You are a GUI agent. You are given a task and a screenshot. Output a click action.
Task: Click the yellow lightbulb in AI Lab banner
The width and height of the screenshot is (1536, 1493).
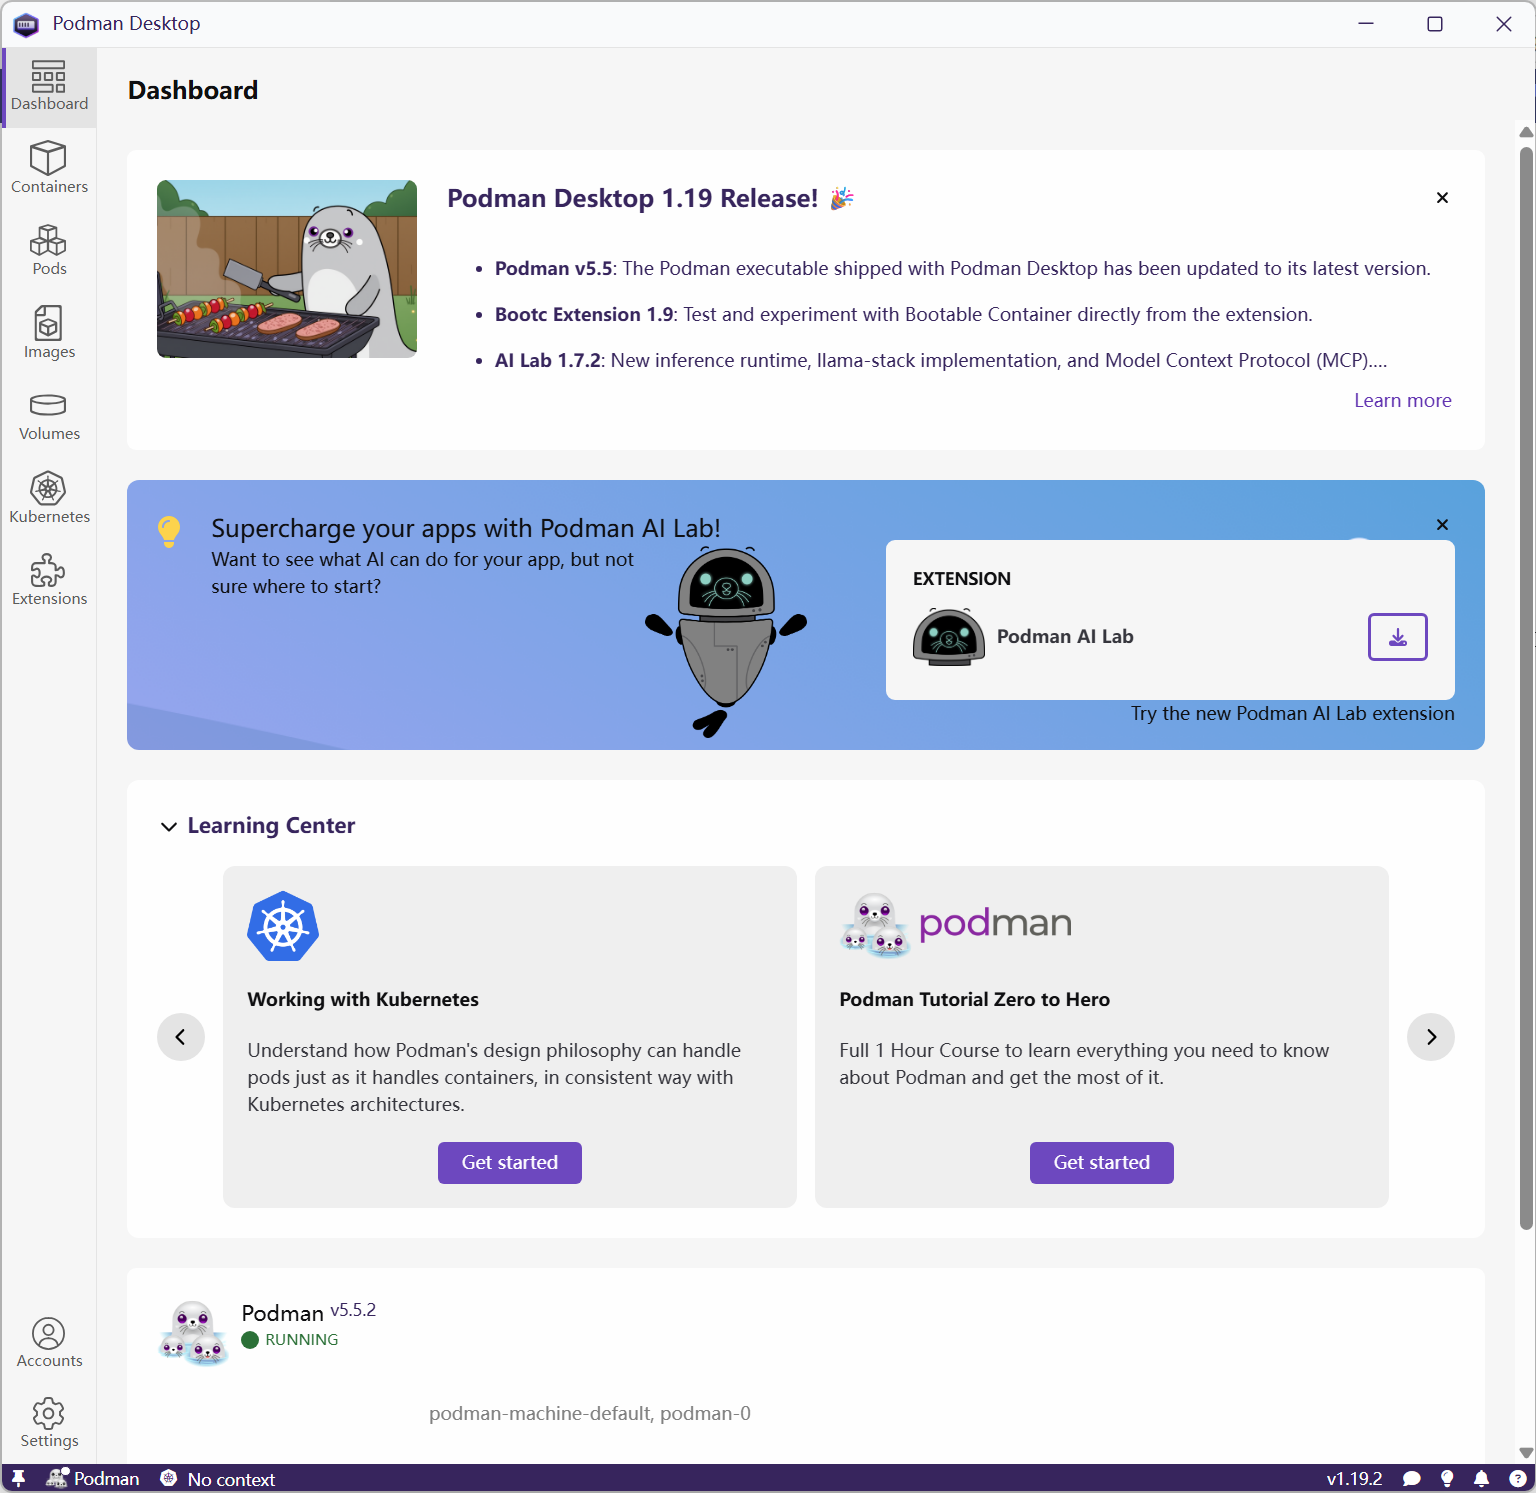tap(169, 531)
